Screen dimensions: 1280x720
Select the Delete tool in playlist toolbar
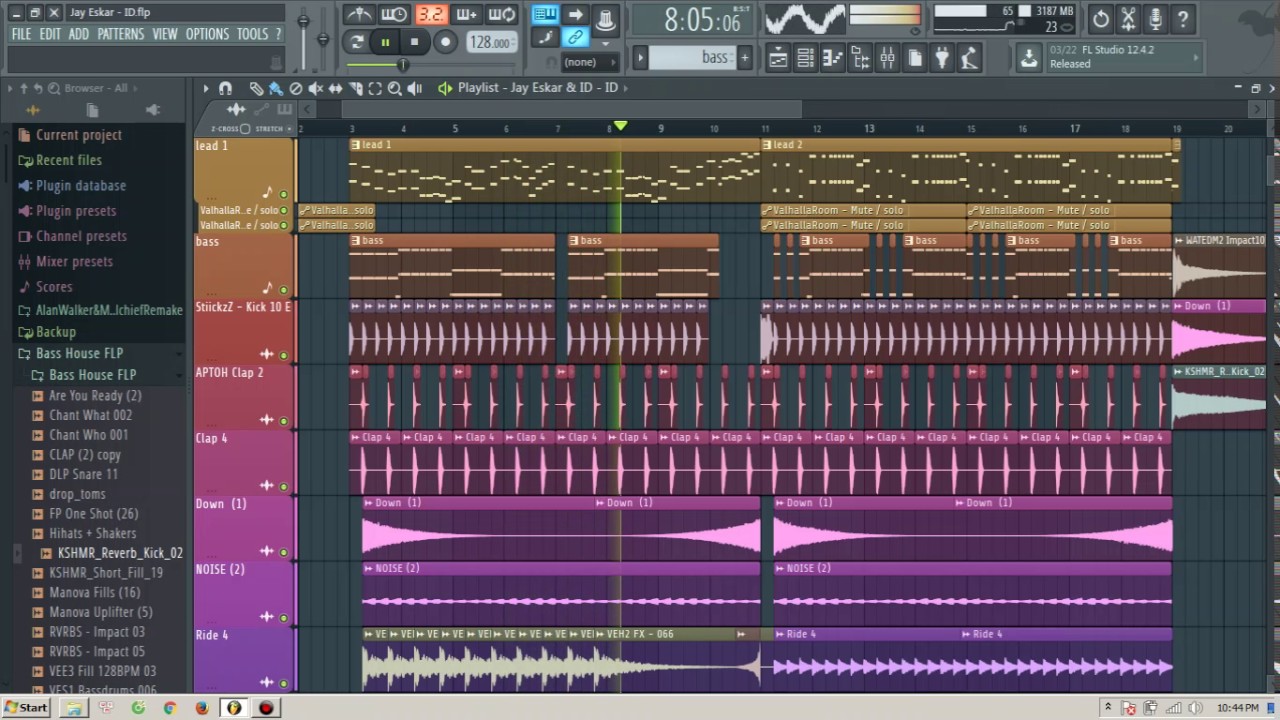[x=295, y=88]
